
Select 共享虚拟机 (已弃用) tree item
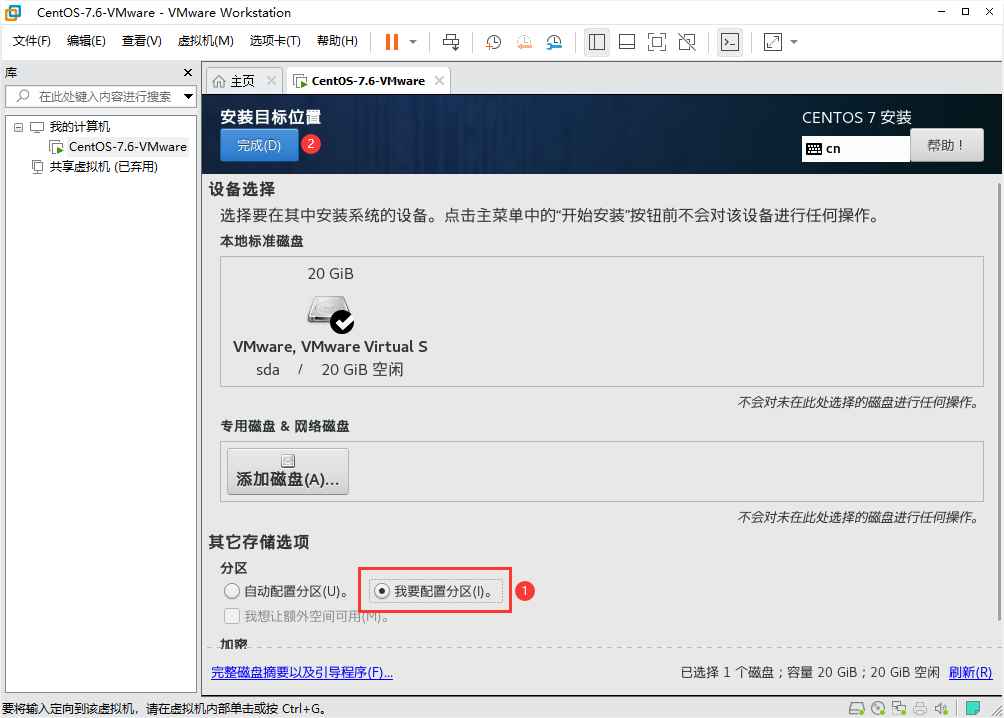coord(104,167)
